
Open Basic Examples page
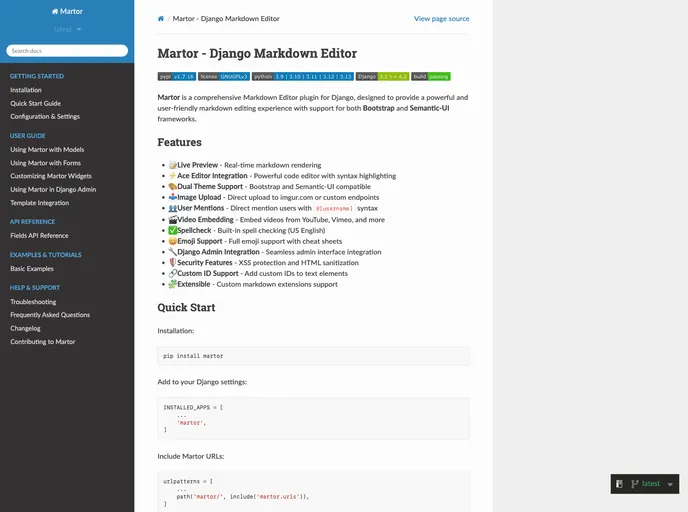(x=32, y=269)
